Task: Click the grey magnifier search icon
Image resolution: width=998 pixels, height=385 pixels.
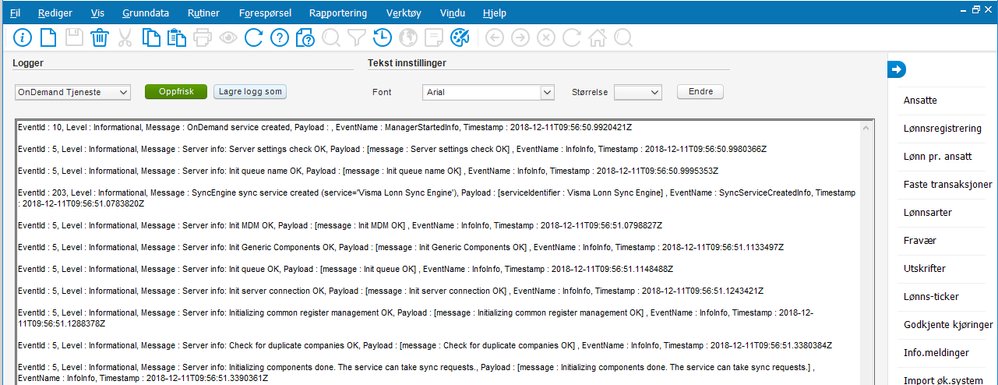Action: pos(331,38)
